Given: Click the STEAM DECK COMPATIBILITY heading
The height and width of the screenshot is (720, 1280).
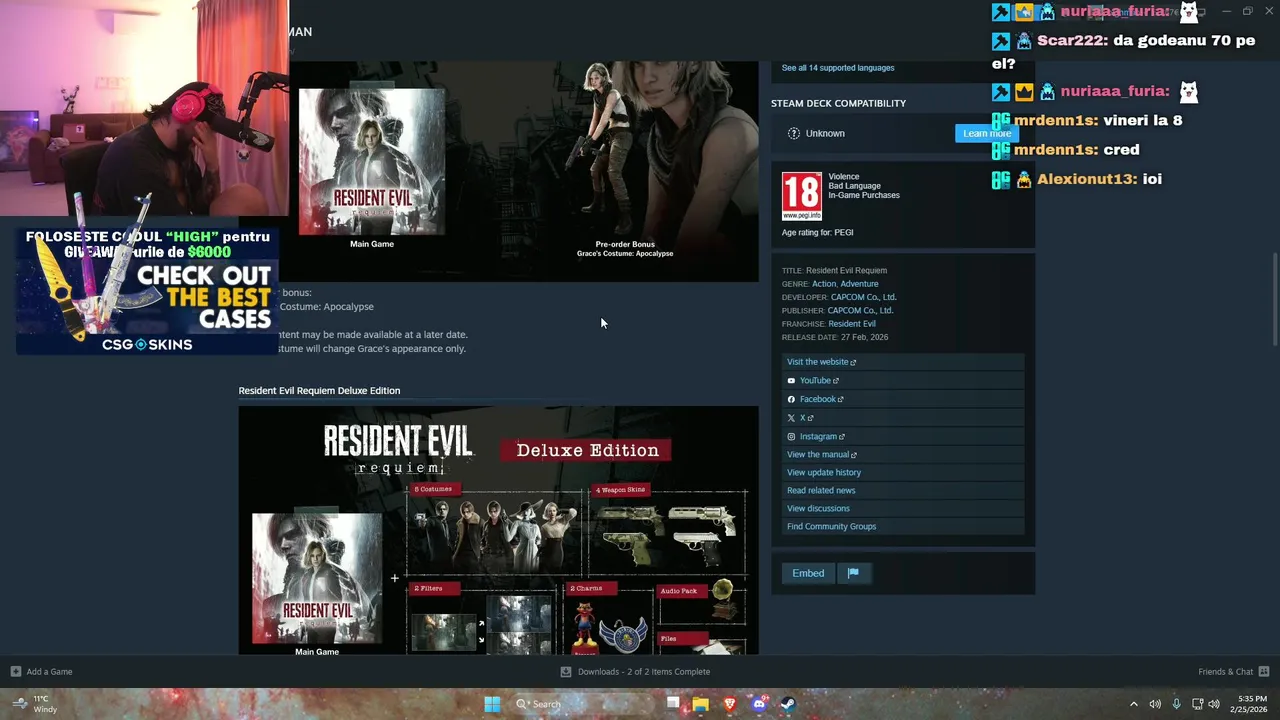Looking at the screenshot, I should tap(838, 104).
